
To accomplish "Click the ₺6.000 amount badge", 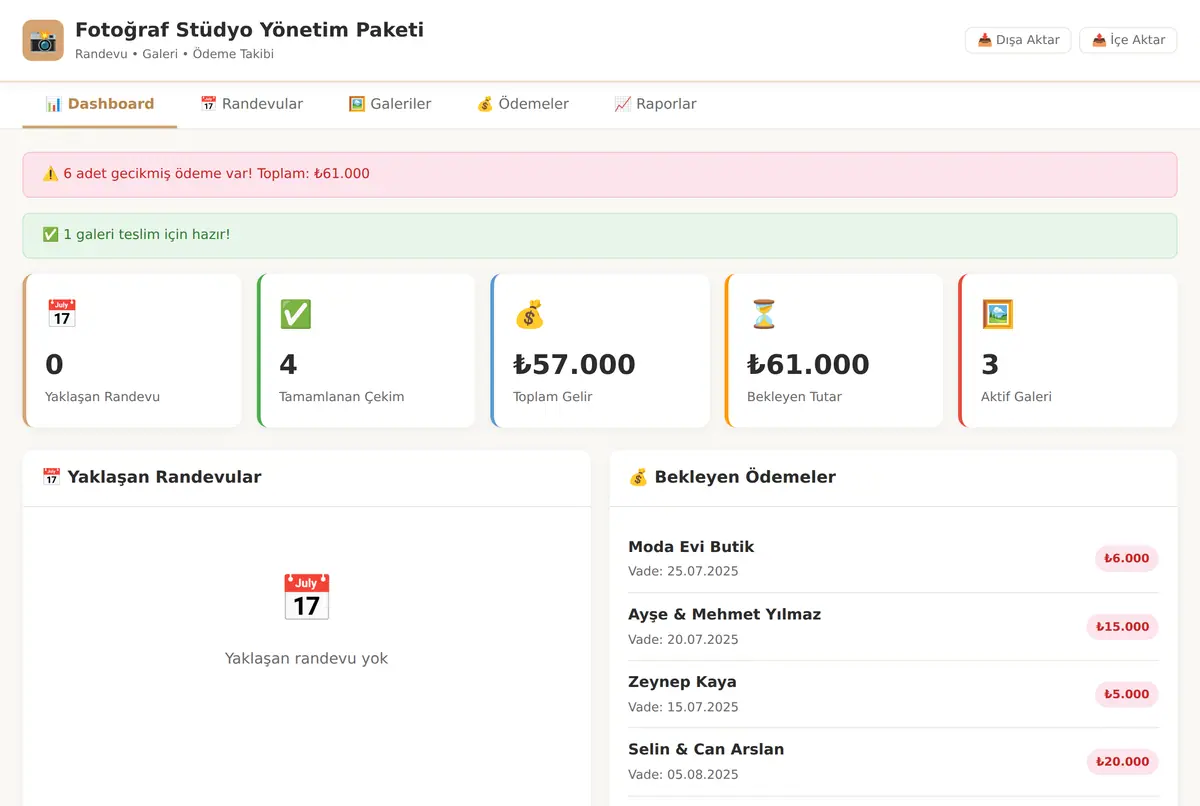I will point(1126,558).
